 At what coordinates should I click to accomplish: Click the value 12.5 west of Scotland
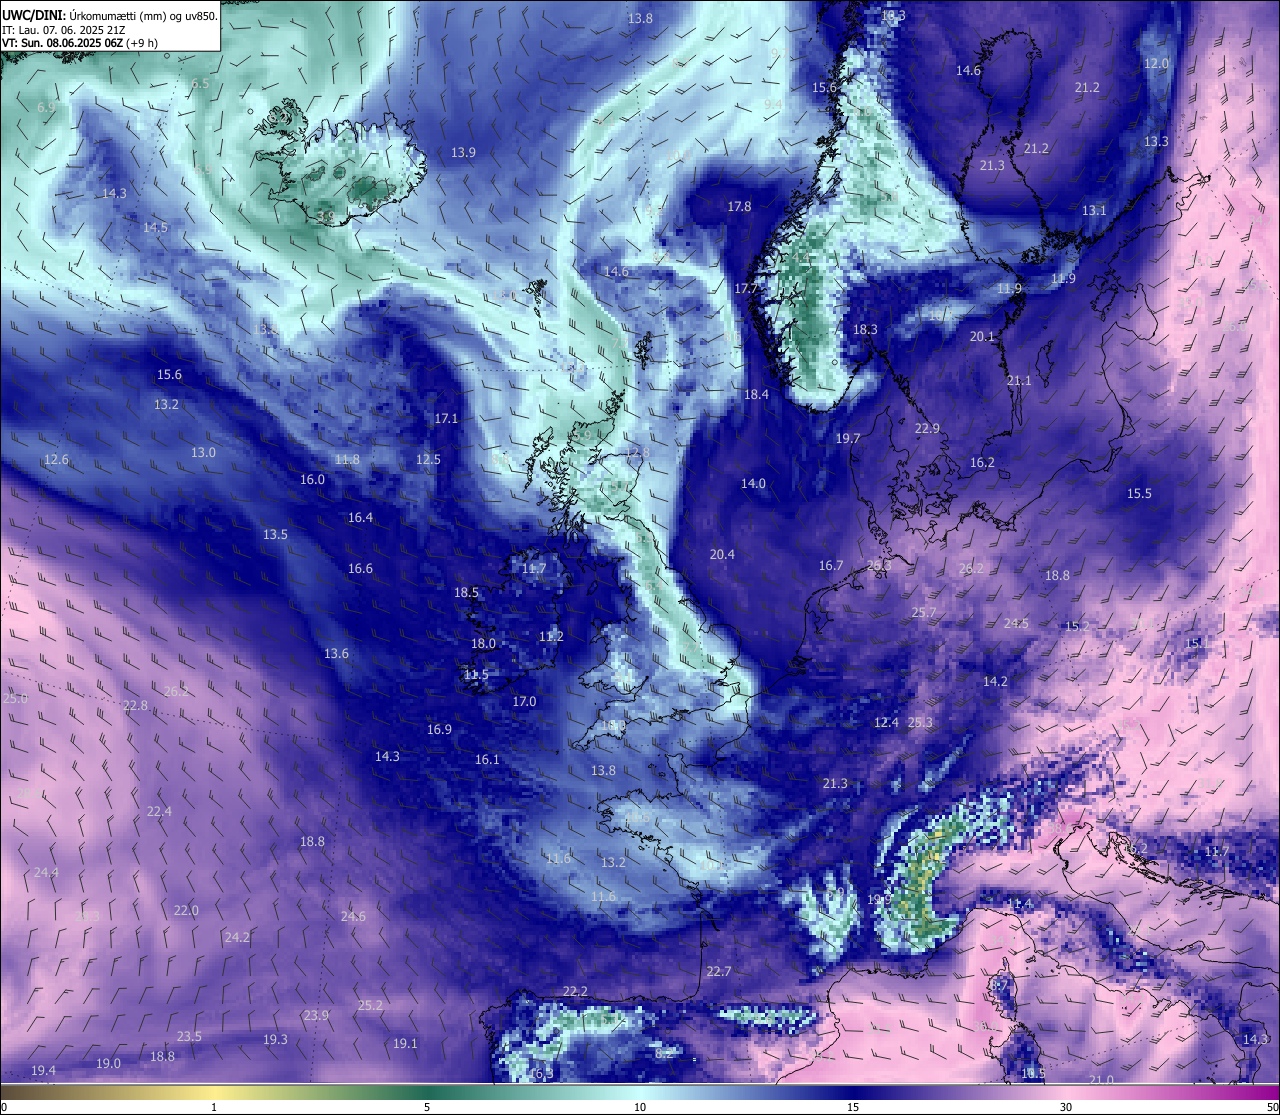(428, 460)
